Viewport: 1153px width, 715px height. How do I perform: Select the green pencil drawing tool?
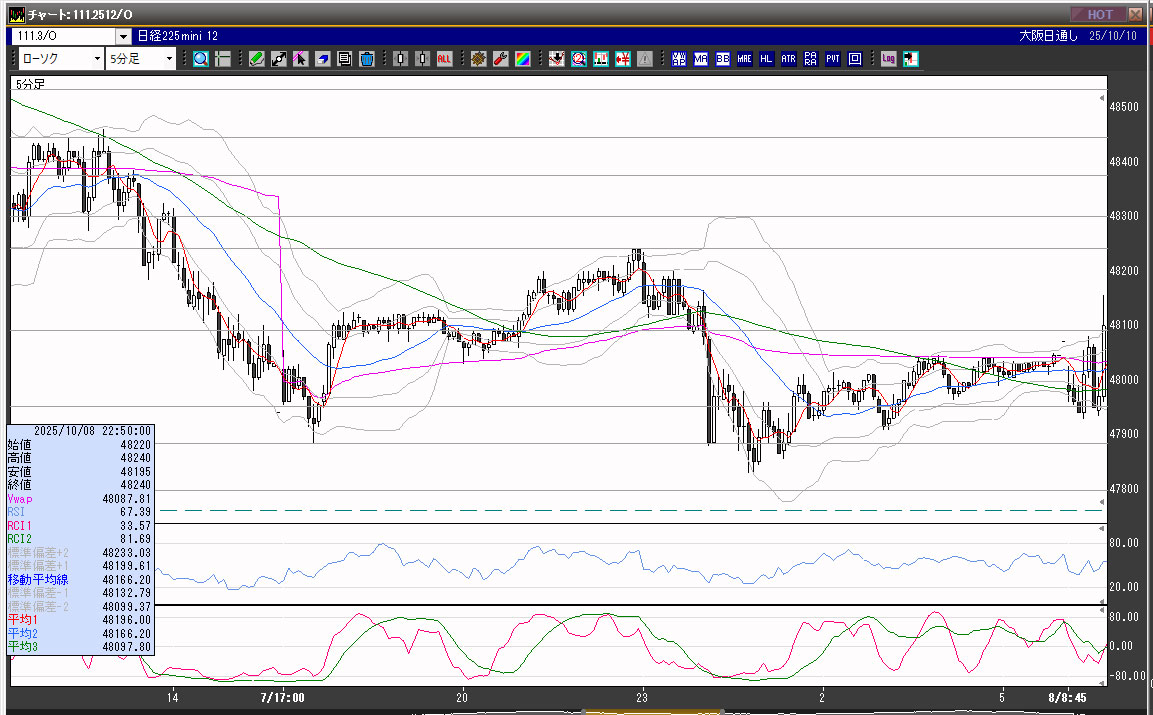click(257, 59)
